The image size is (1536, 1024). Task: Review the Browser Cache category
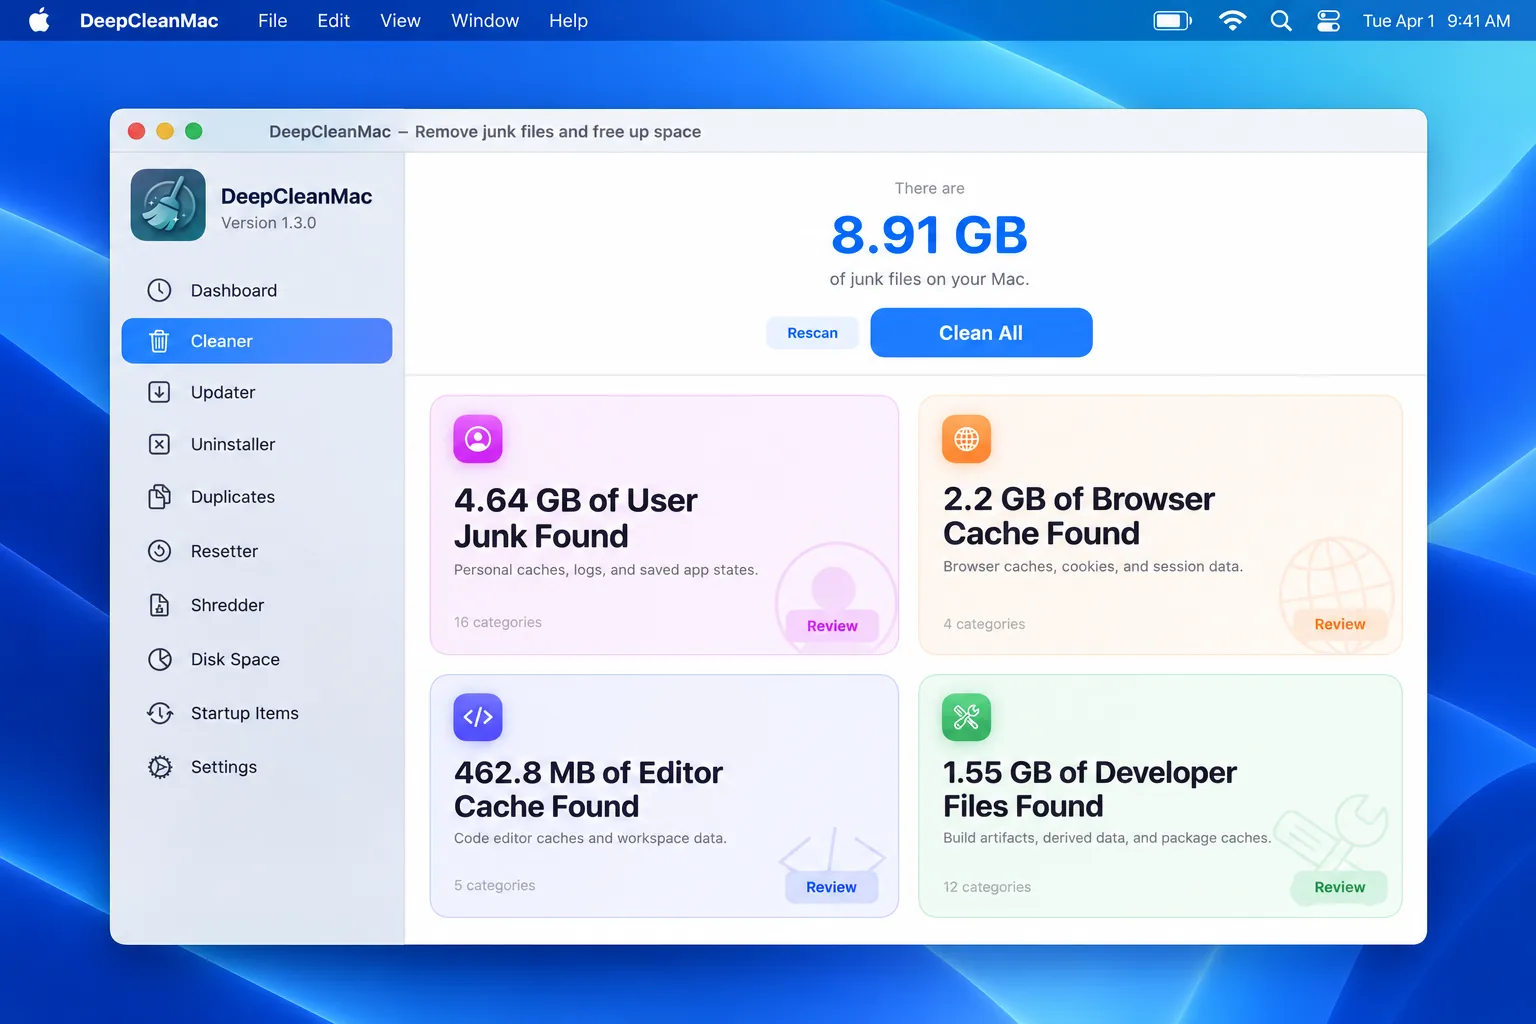pyautogui.click(x=1340, y=624)
